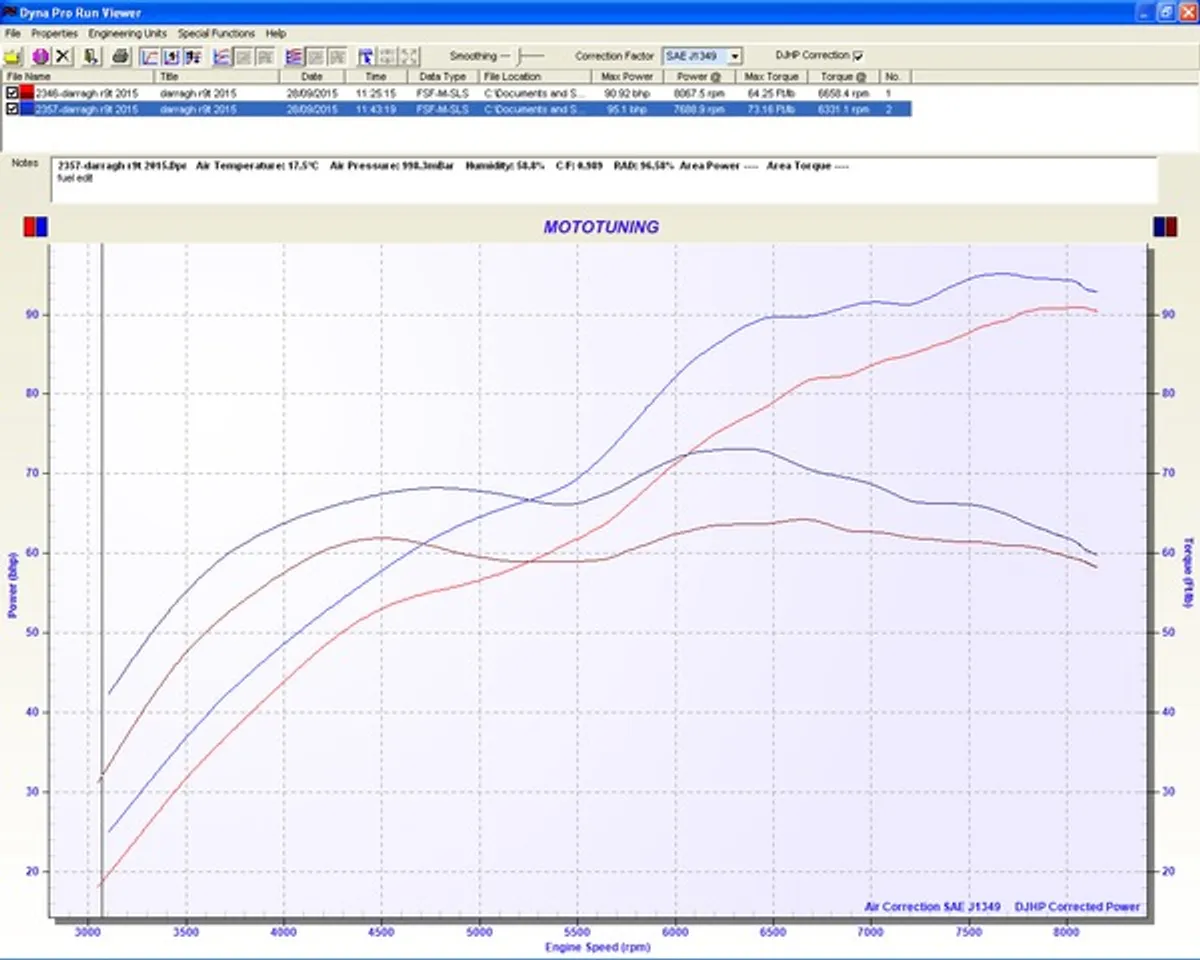Select the cursor/pointer tool icon
Screen dimensions: 1200x960
click(x=368, y=55)
